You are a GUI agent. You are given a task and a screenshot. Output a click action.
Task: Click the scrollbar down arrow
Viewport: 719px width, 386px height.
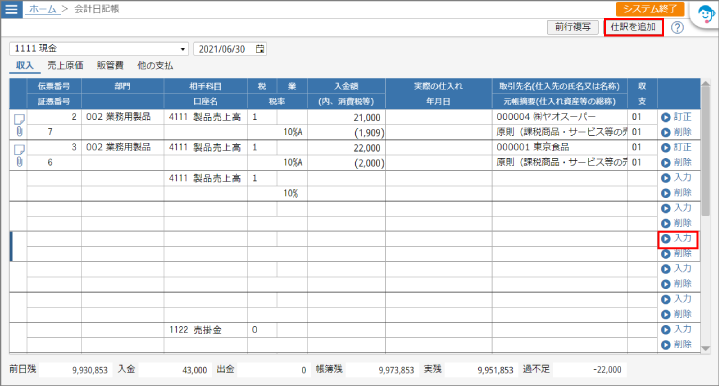[x=705, y=348]
